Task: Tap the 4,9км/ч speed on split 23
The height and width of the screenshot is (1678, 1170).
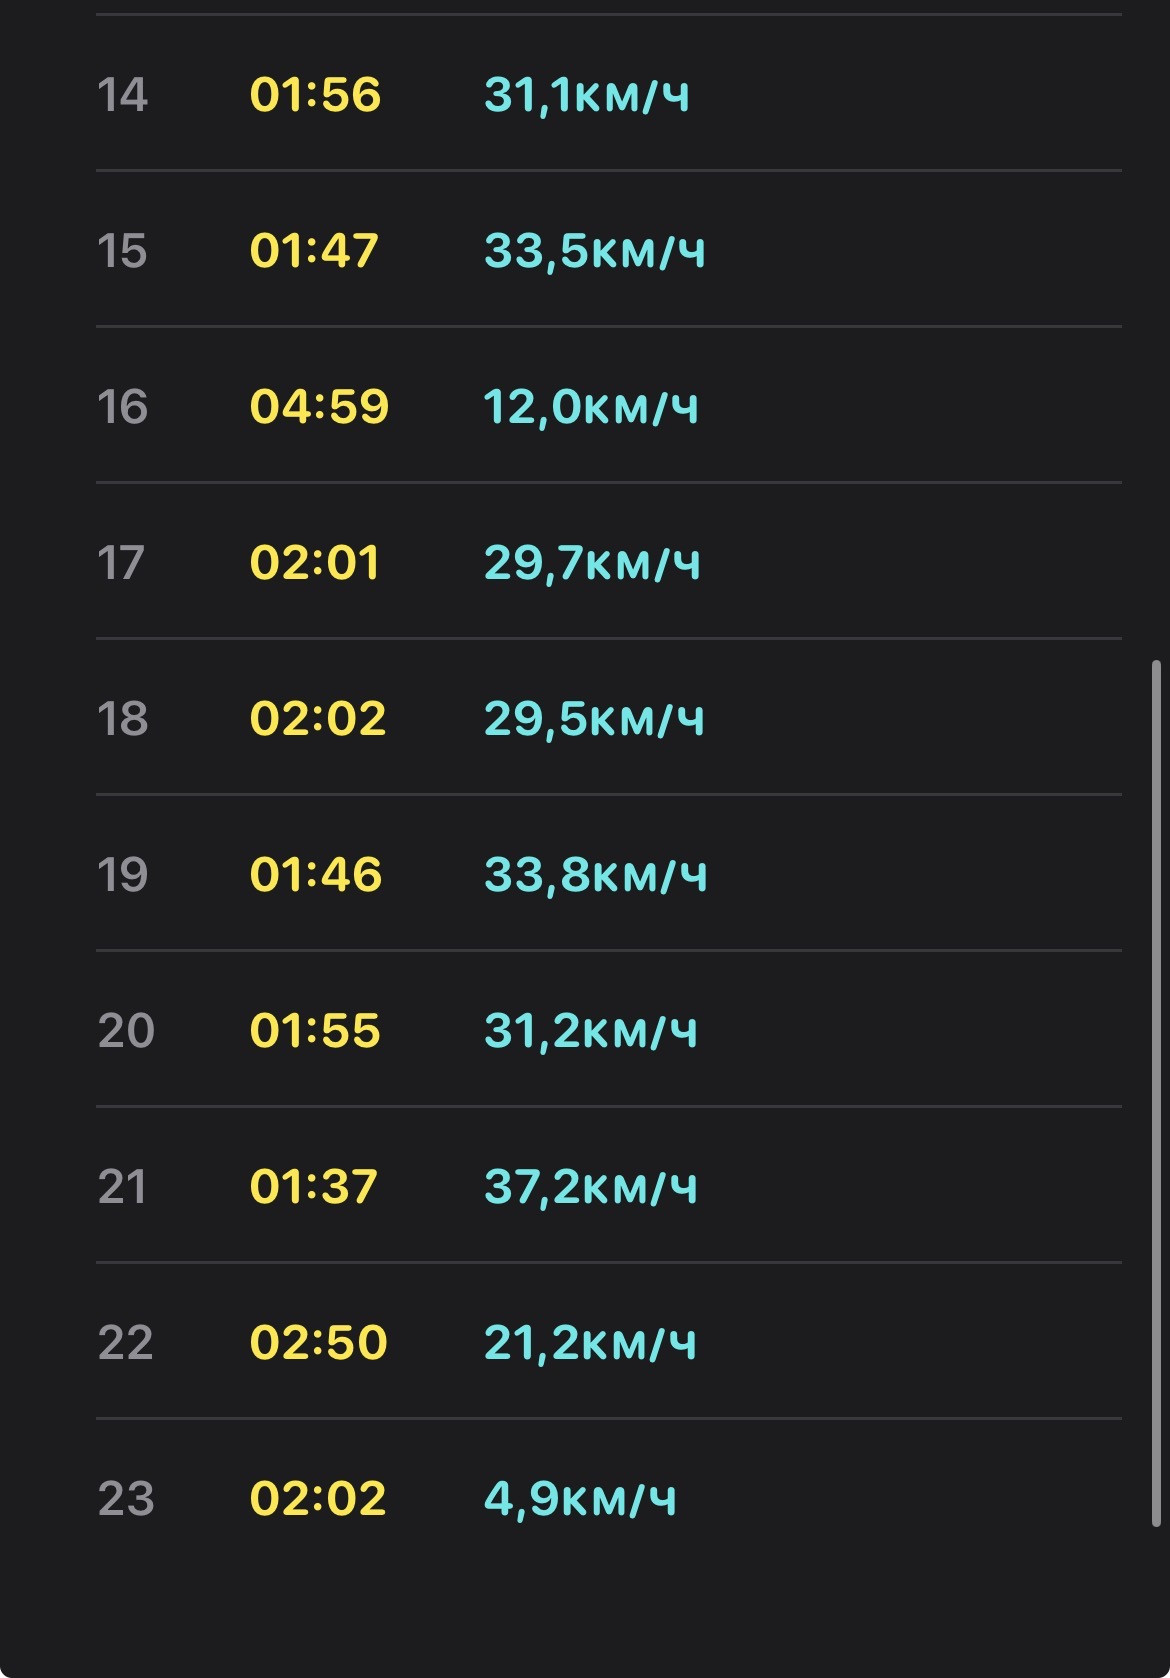Action: (x=580, y=1500)
